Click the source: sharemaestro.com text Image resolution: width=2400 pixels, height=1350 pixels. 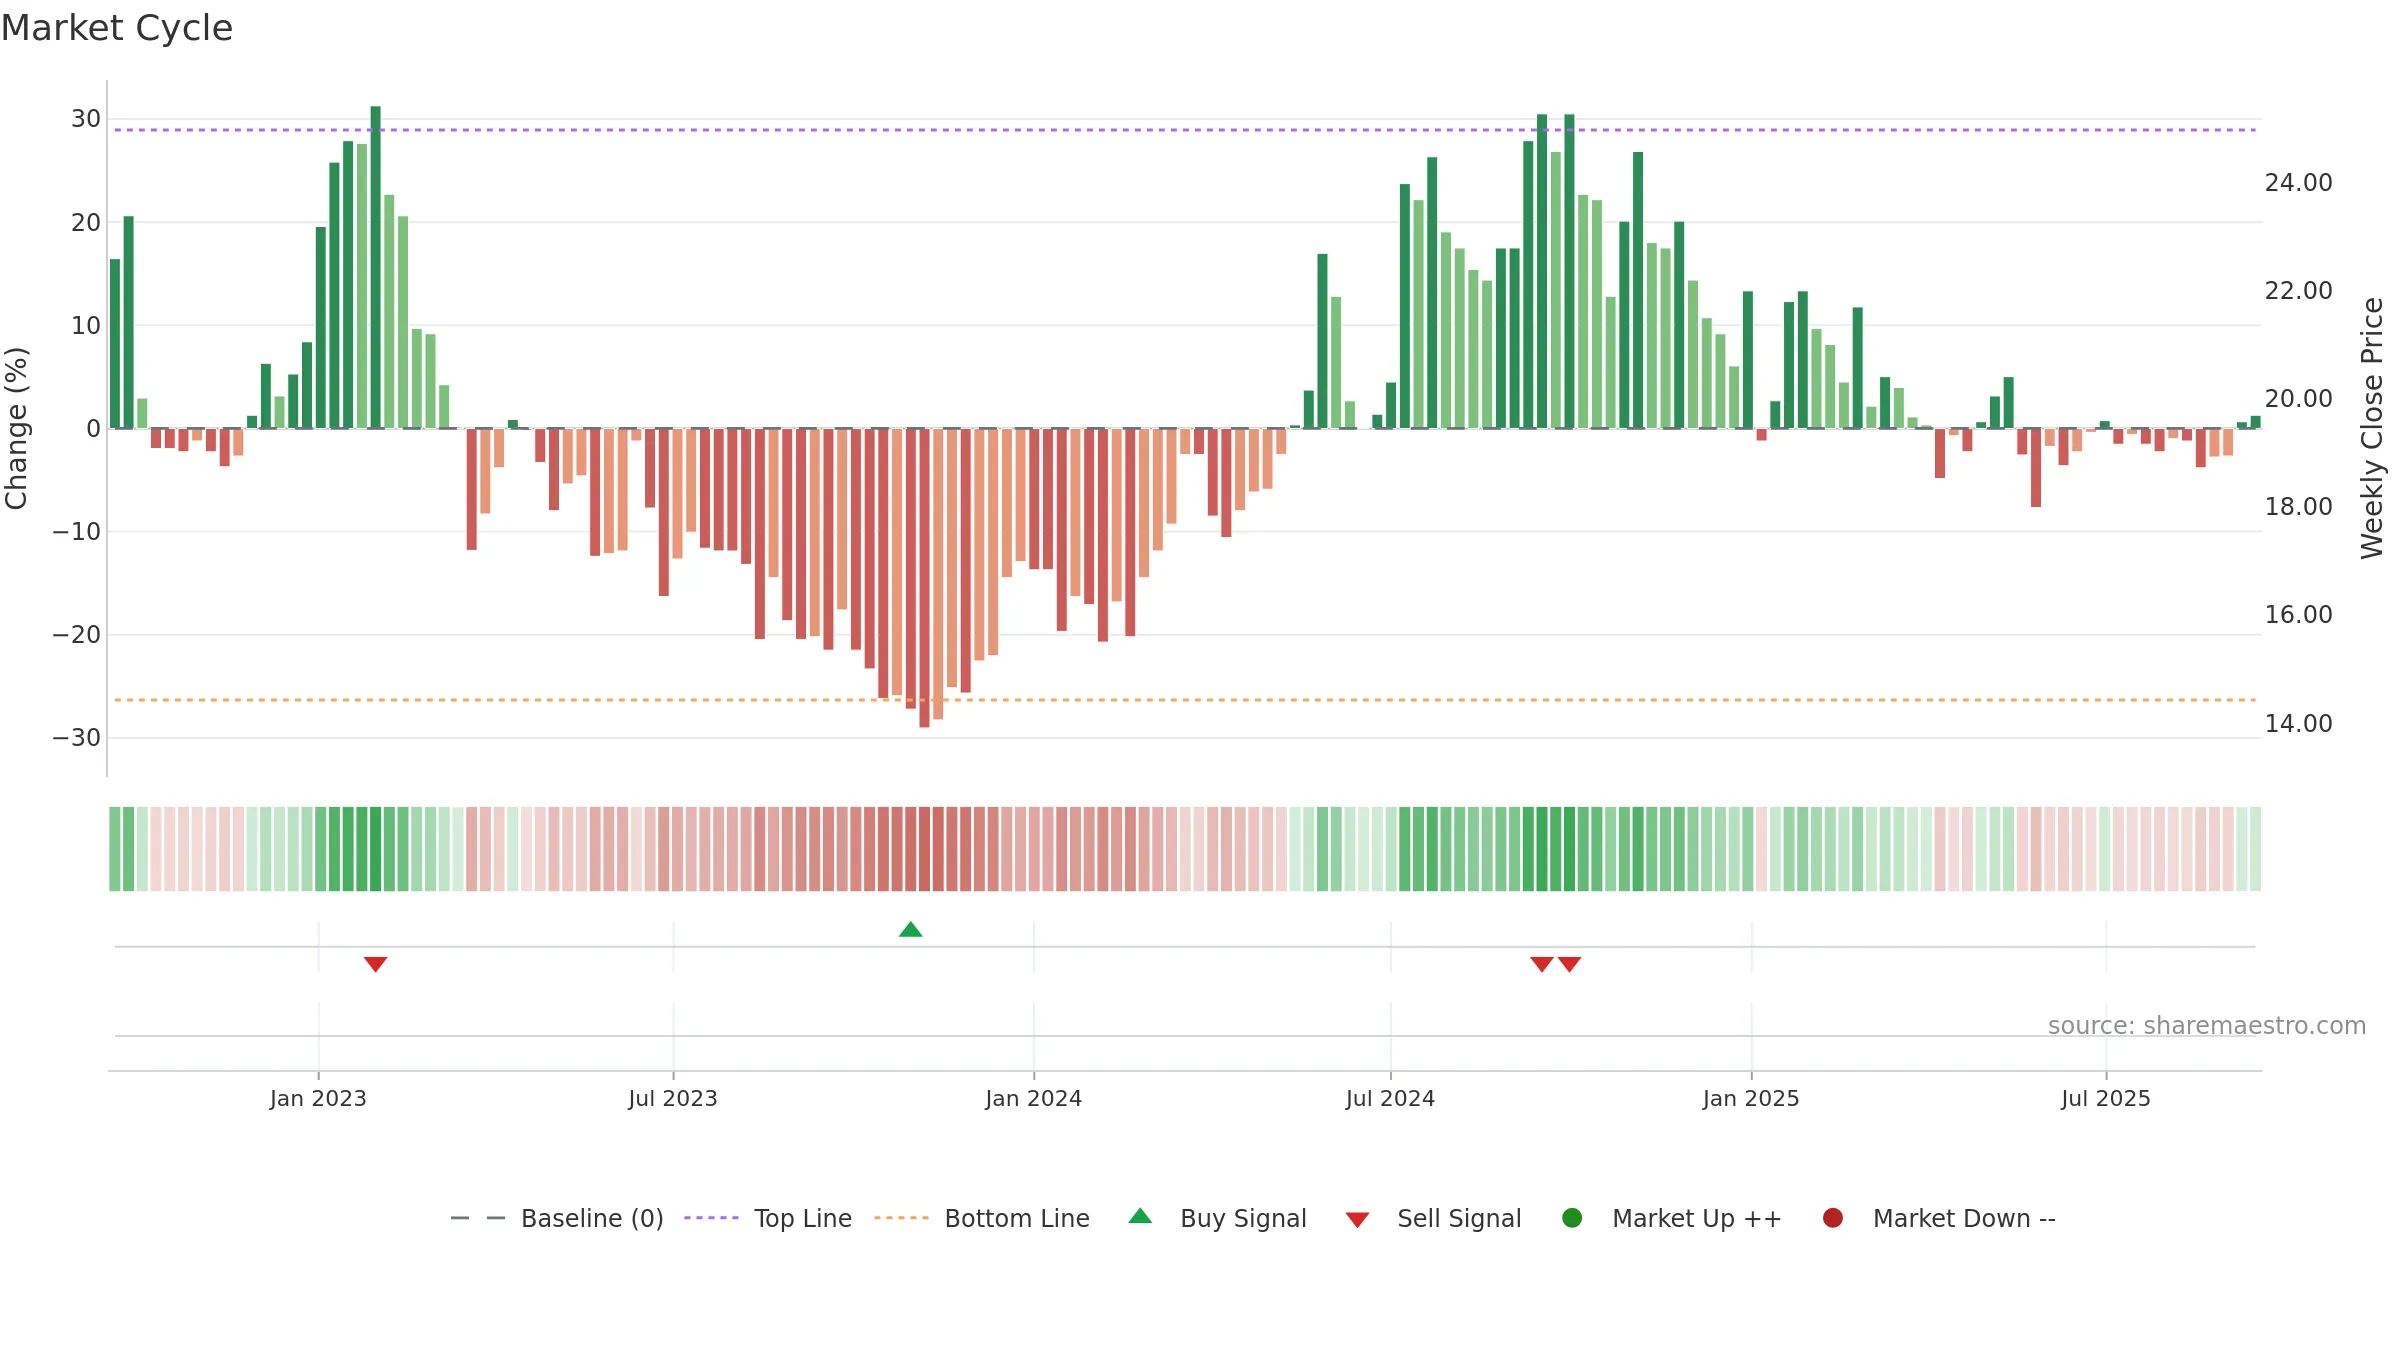(x=2207, y=1025)
